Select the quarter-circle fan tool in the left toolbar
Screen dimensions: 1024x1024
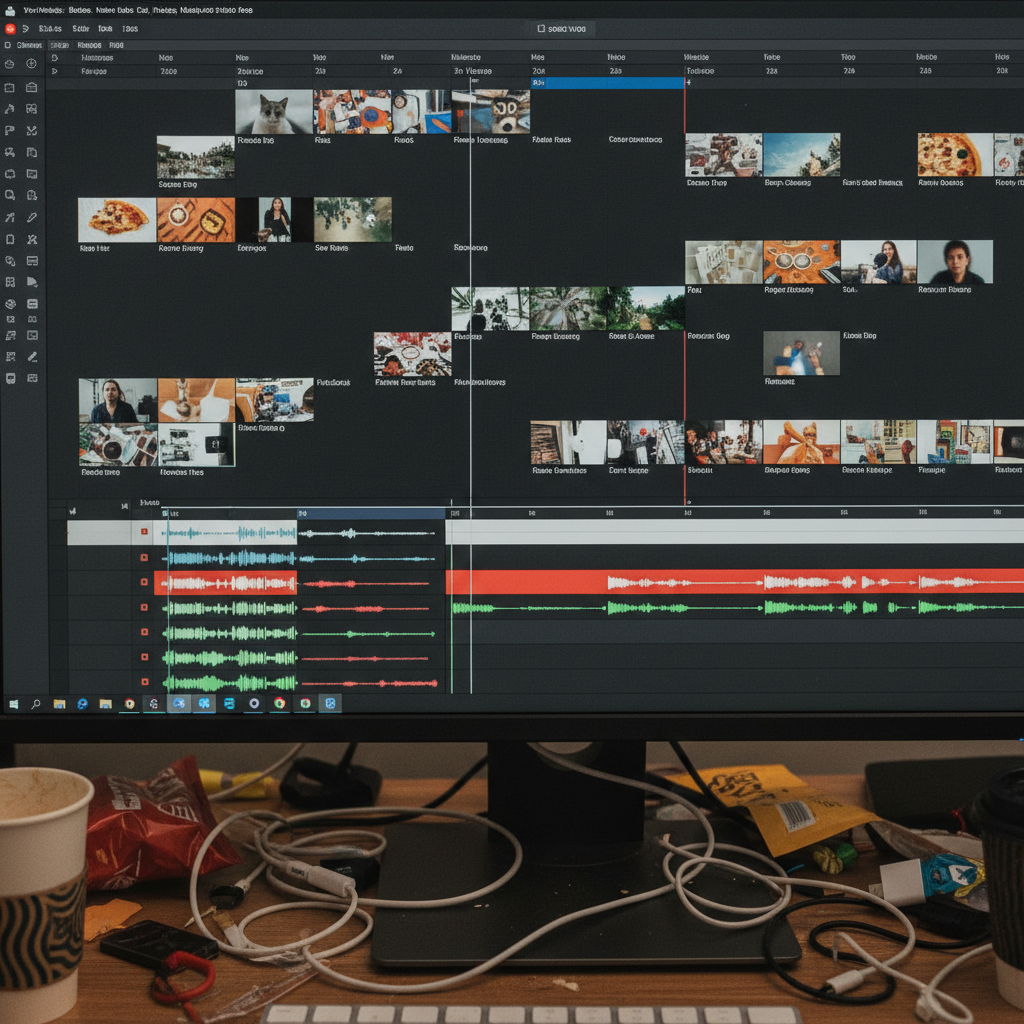click(31, 282)
